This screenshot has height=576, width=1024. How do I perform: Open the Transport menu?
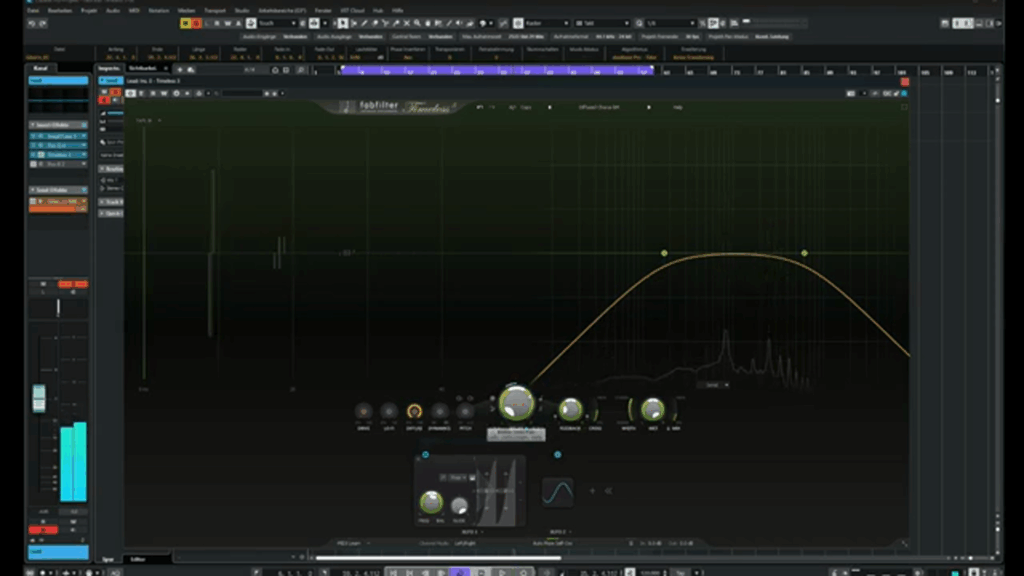click(x=215, y=10)
